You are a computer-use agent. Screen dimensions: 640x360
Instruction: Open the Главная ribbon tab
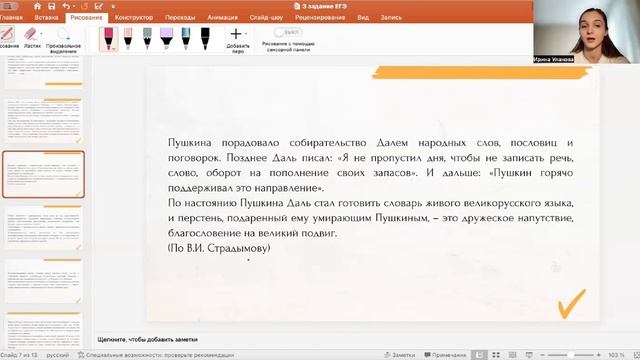11,18
